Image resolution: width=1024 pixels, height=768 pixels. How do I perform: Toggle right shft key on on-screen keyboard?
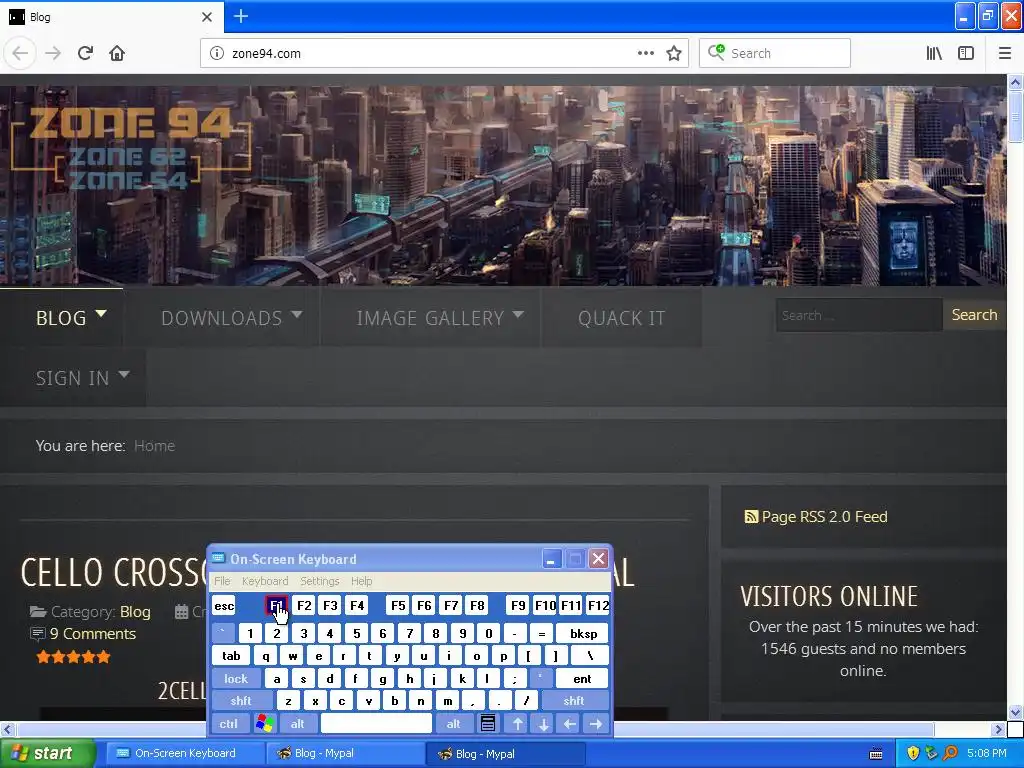[x=573, y=701]
